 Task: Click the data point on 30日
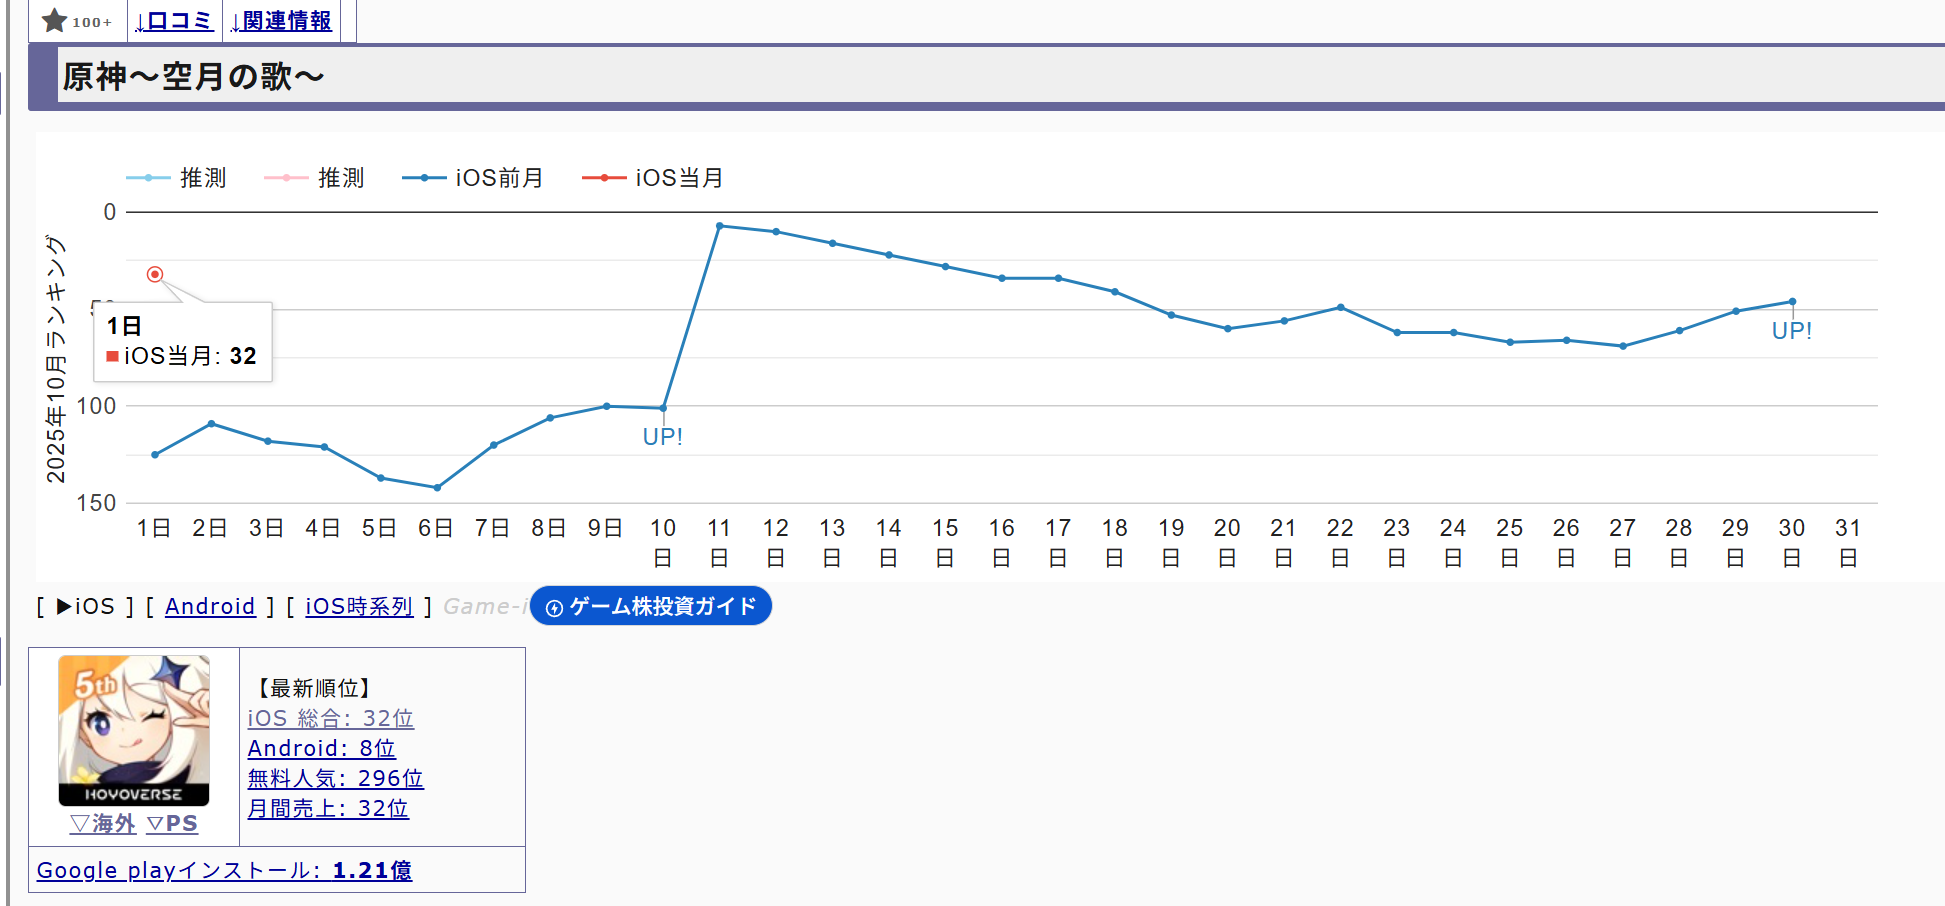pos(1792,301)
